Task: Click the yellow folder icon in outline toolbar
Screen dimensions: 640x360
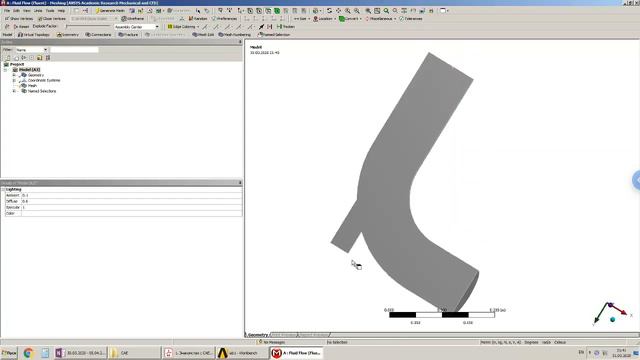Action: (40, 58)
